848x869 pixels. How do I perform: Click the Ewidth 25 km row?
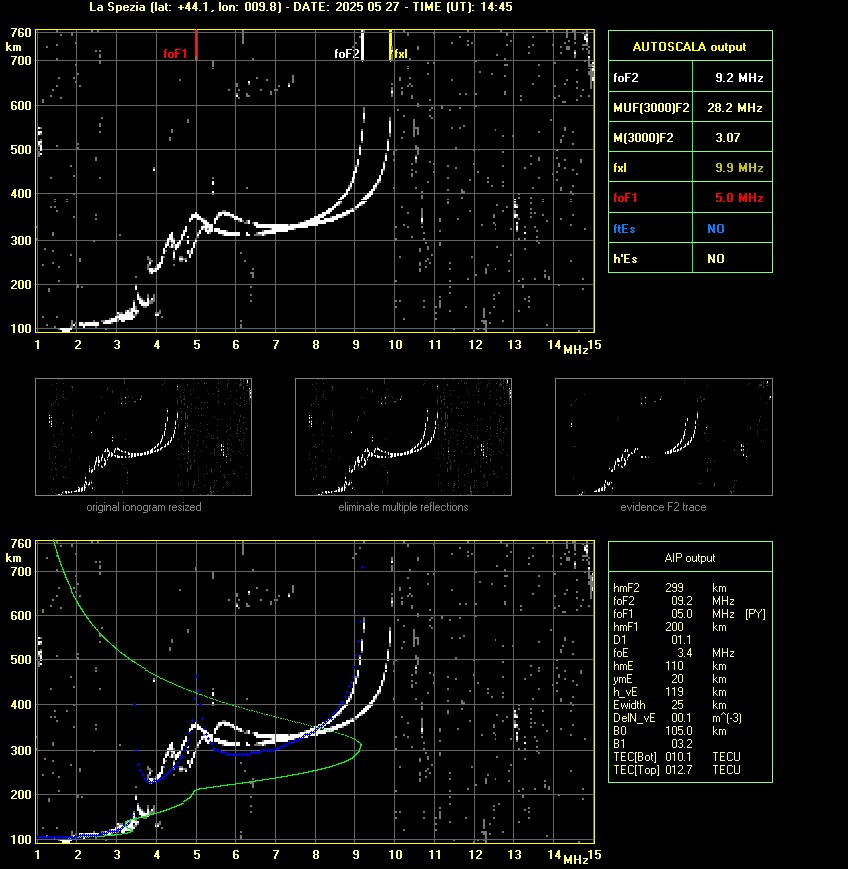[x=670, y=705]
